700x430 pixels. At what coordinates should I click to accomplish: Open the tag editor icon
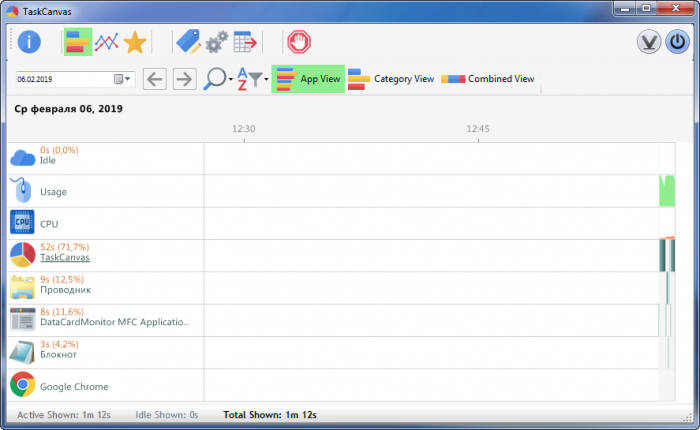click(x=188, y=42)
